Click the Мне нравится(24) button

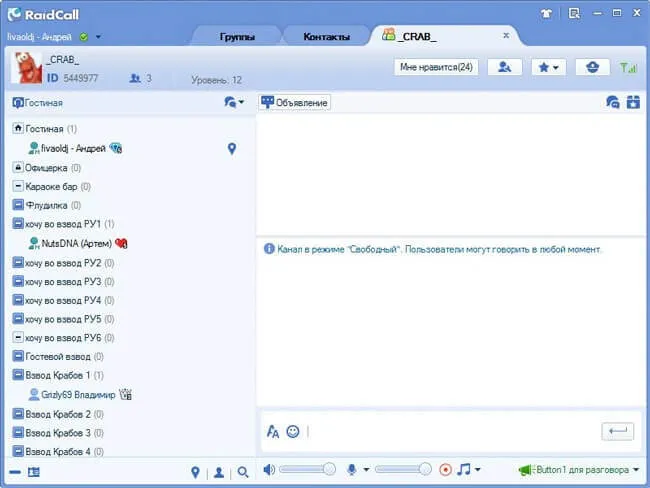436,67
